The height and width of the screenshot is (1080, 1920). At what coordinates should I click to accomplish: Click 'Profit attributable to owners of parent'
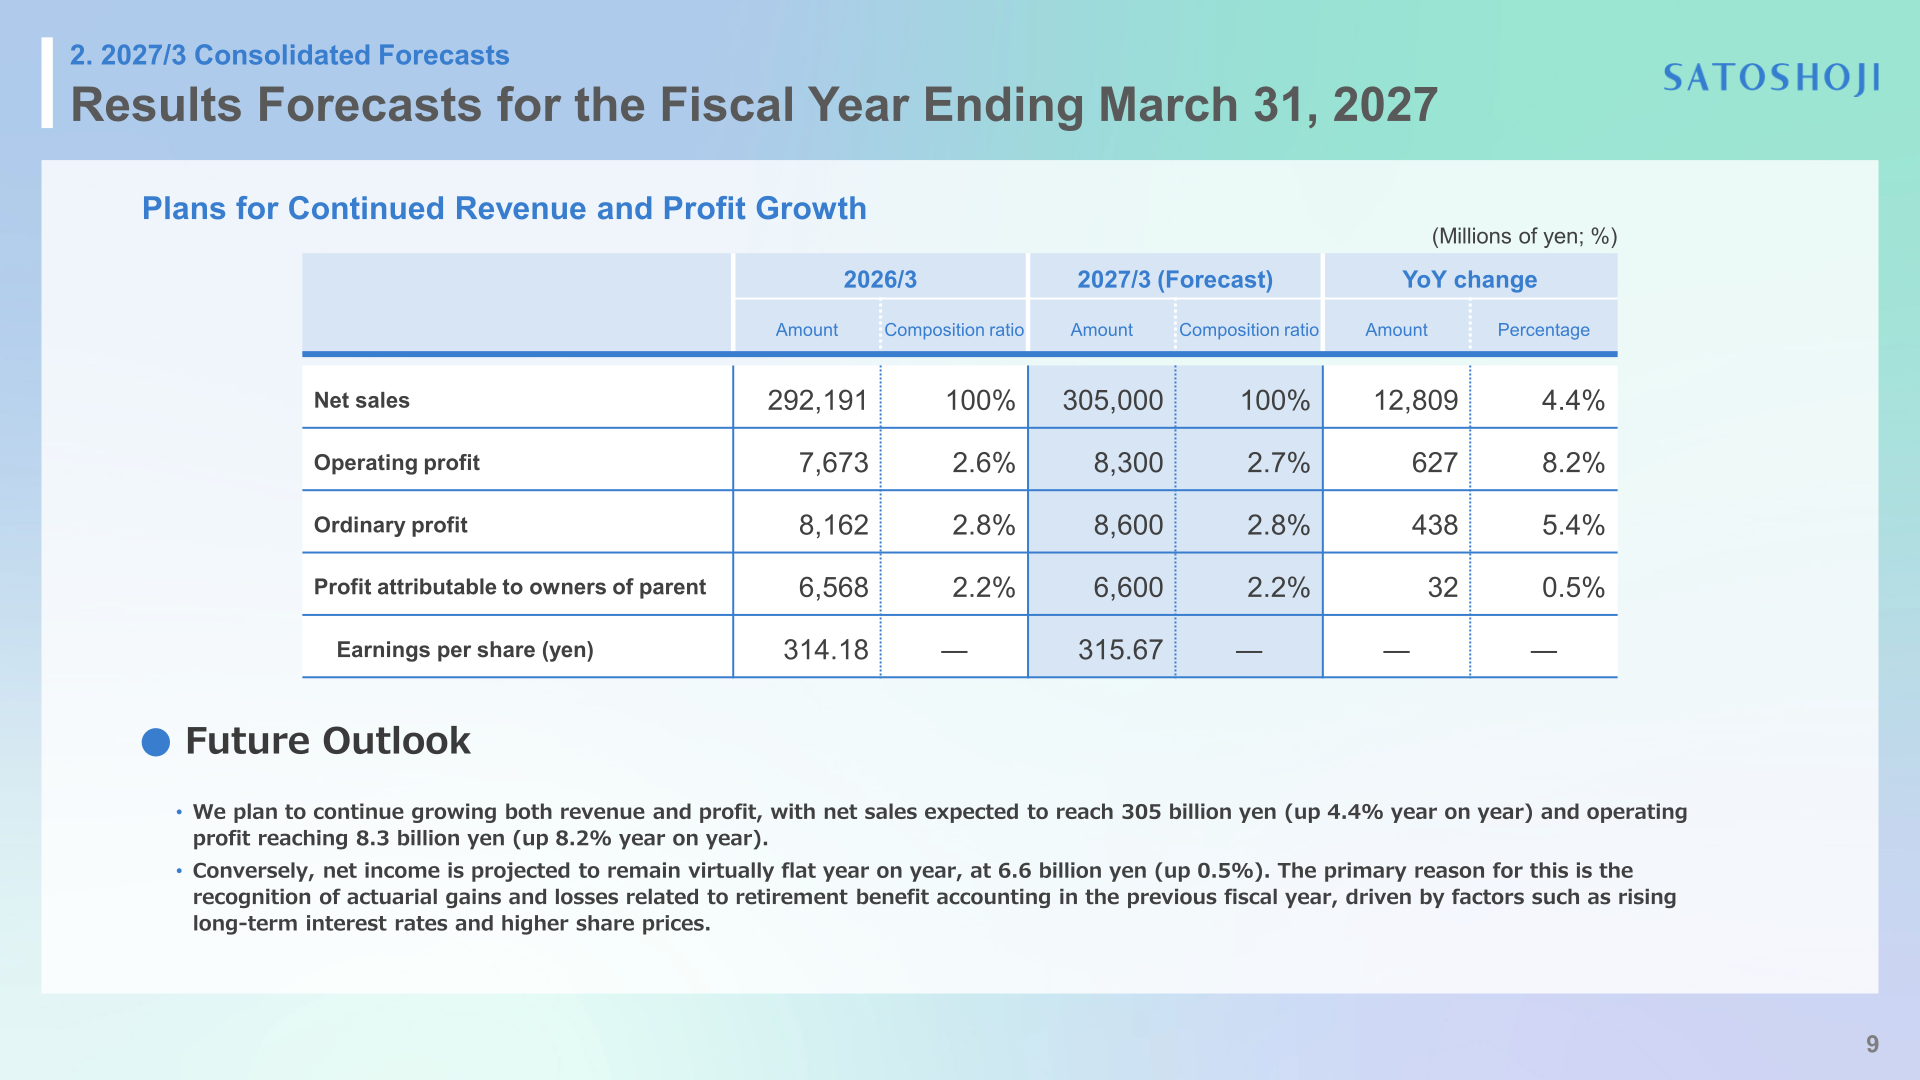click(510, 587)
